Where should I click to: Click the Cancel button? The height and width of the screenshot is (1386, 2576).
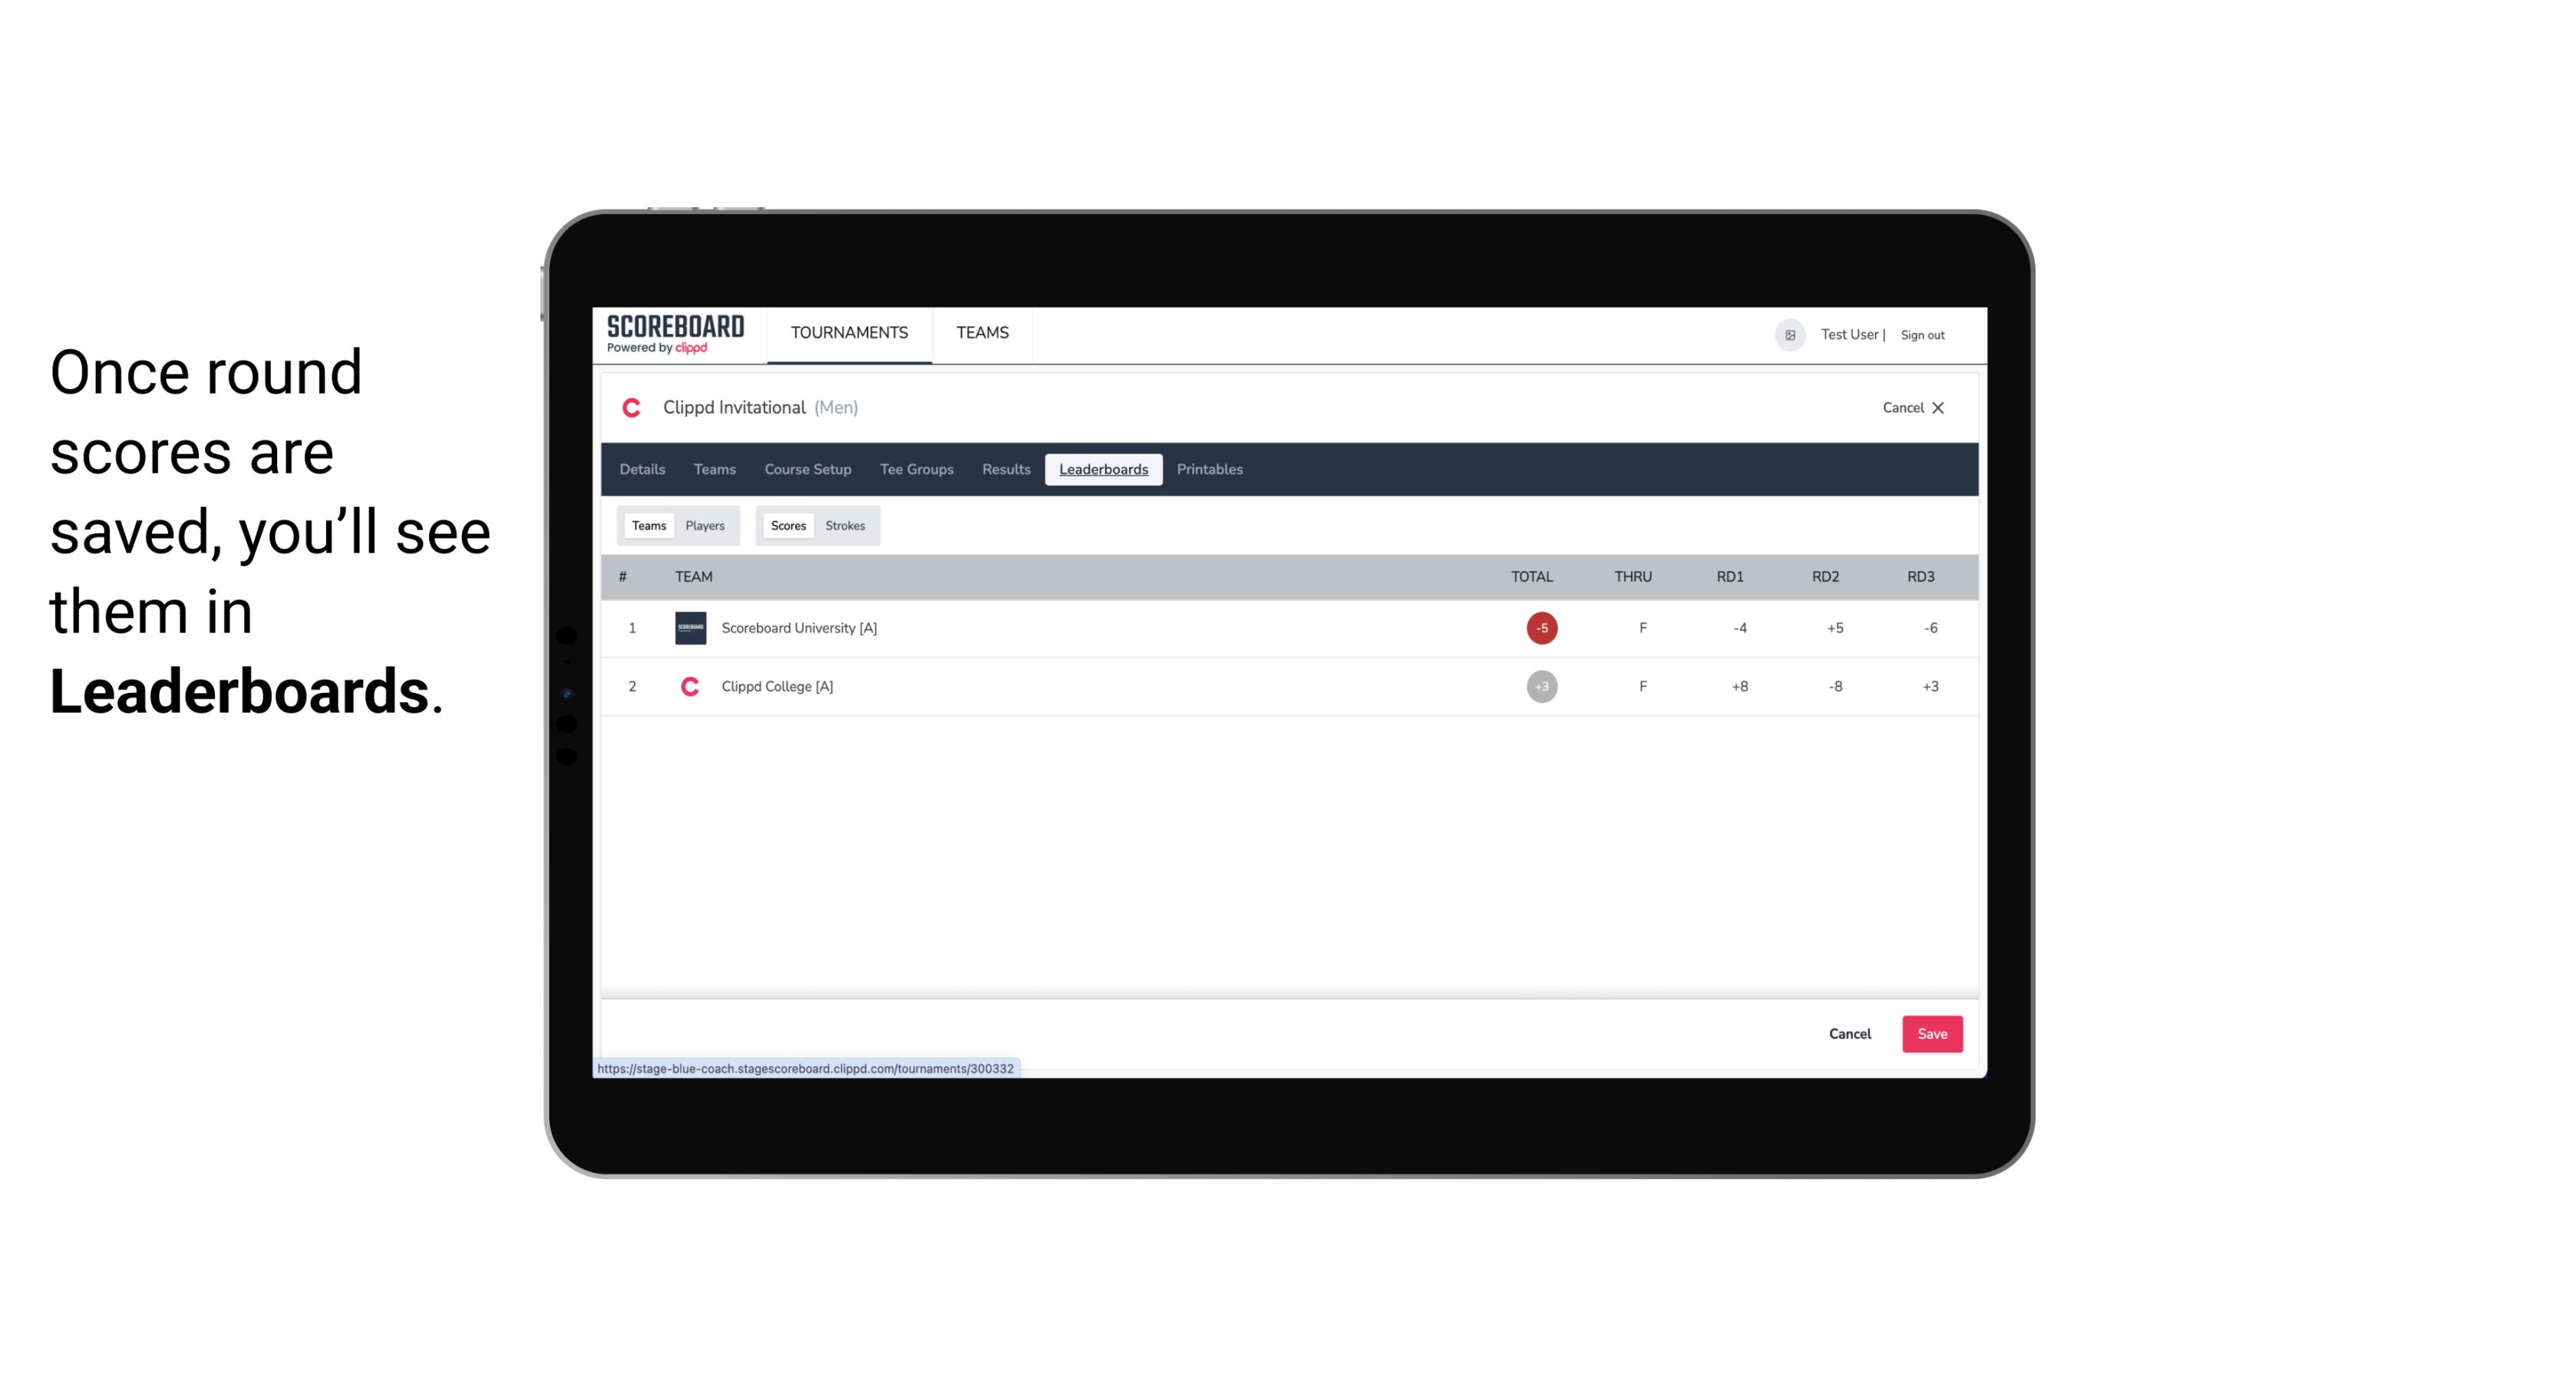pyautogui.click(x=1849, y=1033)
